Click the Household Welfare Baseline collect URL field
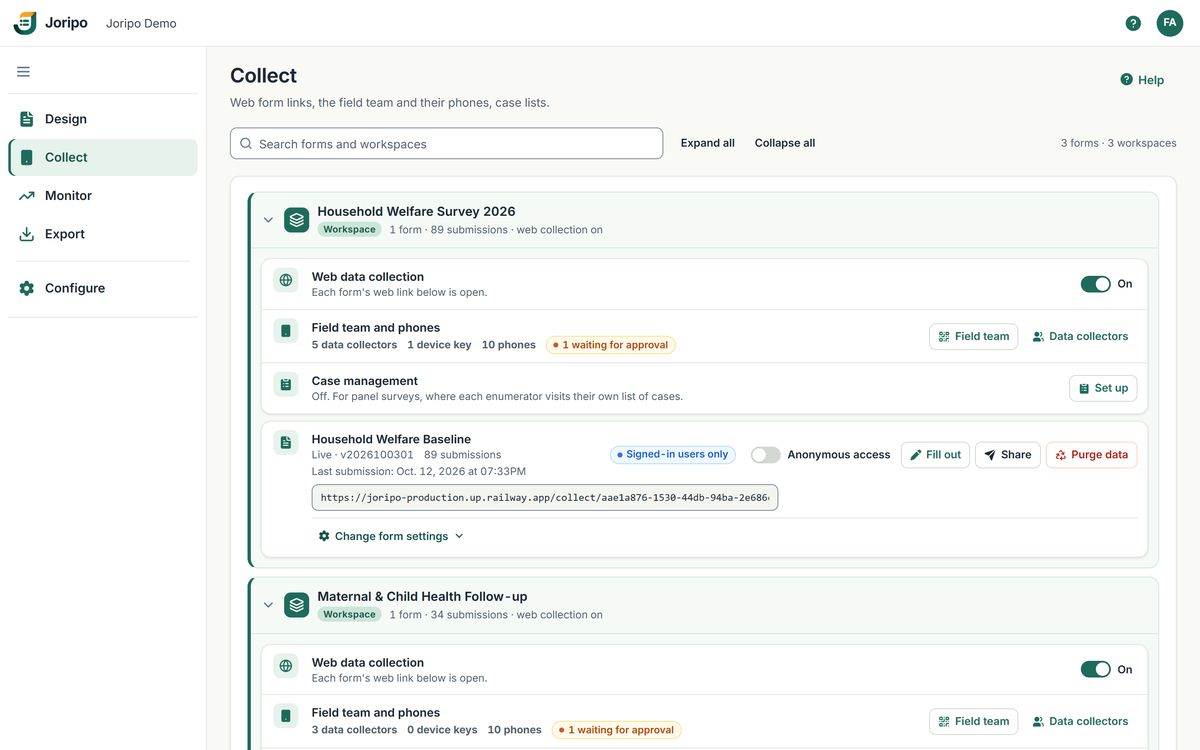 coord(545,498)
